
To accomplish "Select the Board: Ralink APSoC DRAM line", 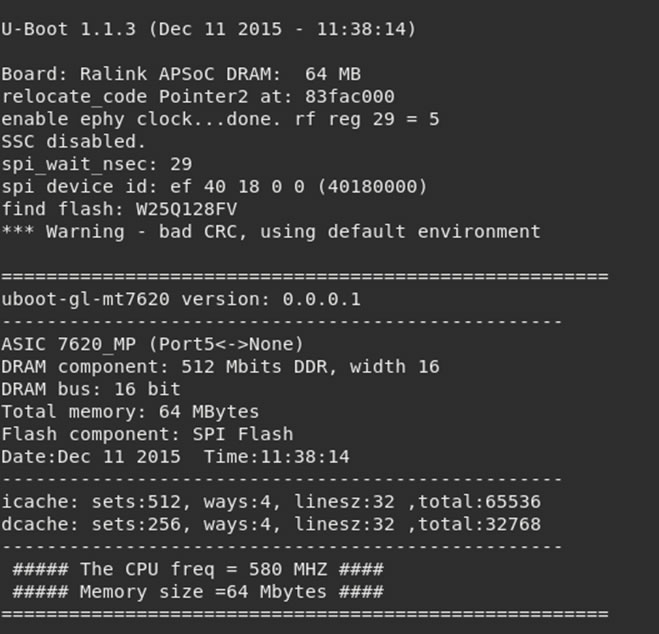I will pos(181,74).
